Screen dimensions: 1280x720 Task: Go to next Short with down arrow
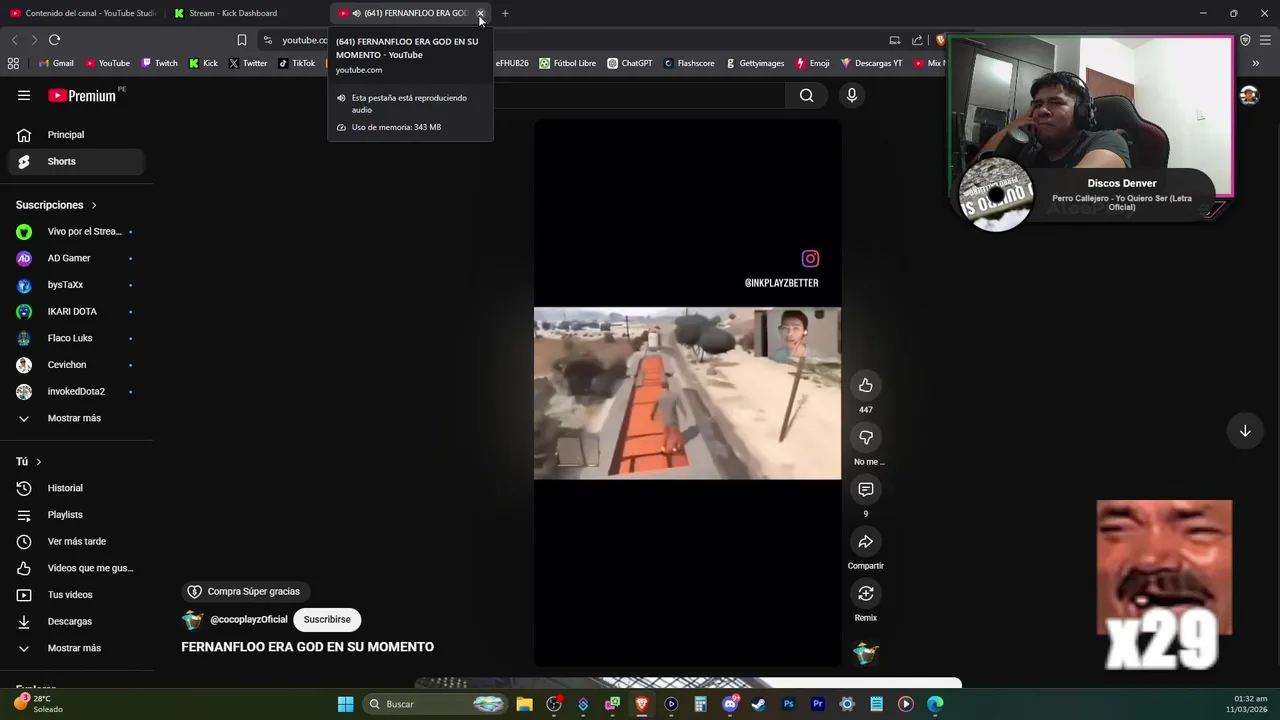tap(1245, 431)
